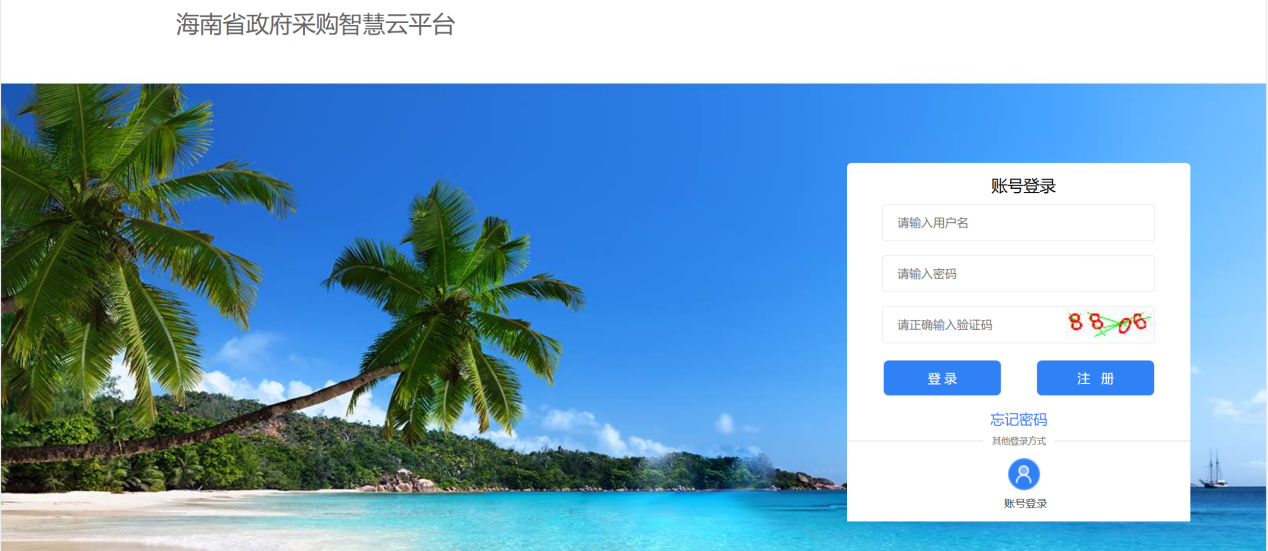Select the 账号登录 label below avatar icon
Image resolution: width=1268 pixels, height=551 pixels.
[1025, 504]
